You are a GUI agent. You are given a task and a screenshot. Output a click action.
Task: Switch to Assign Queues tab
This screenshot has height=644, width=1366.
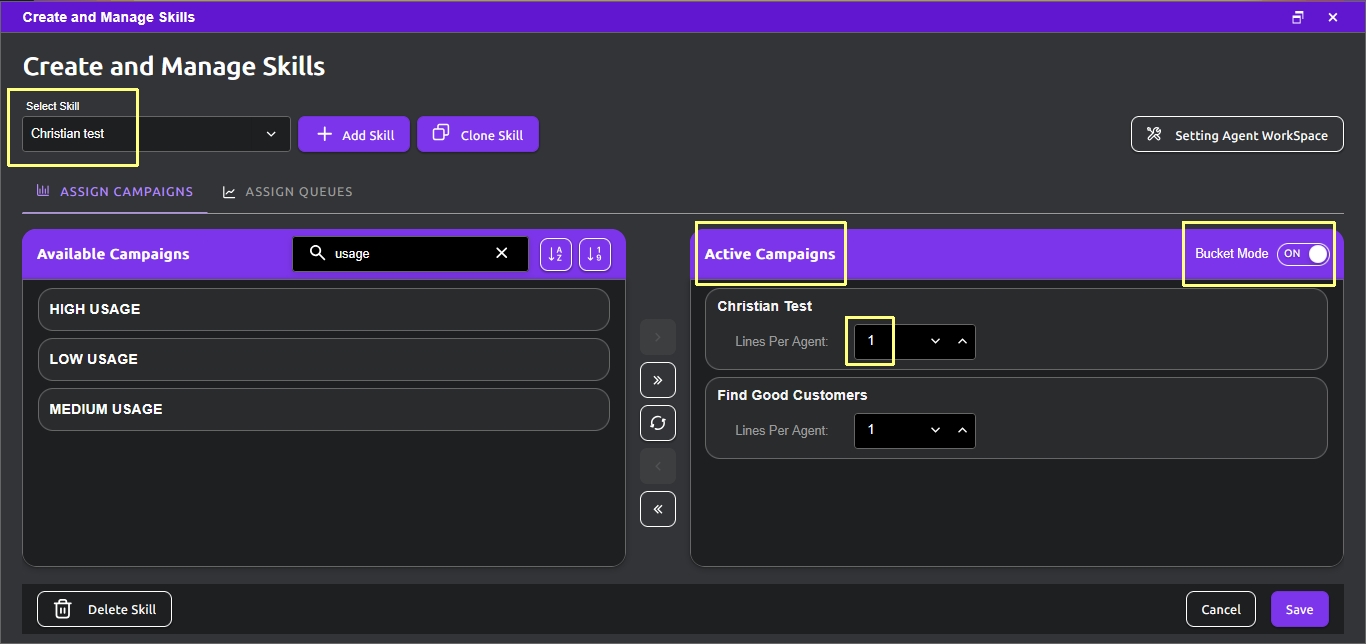288,191
